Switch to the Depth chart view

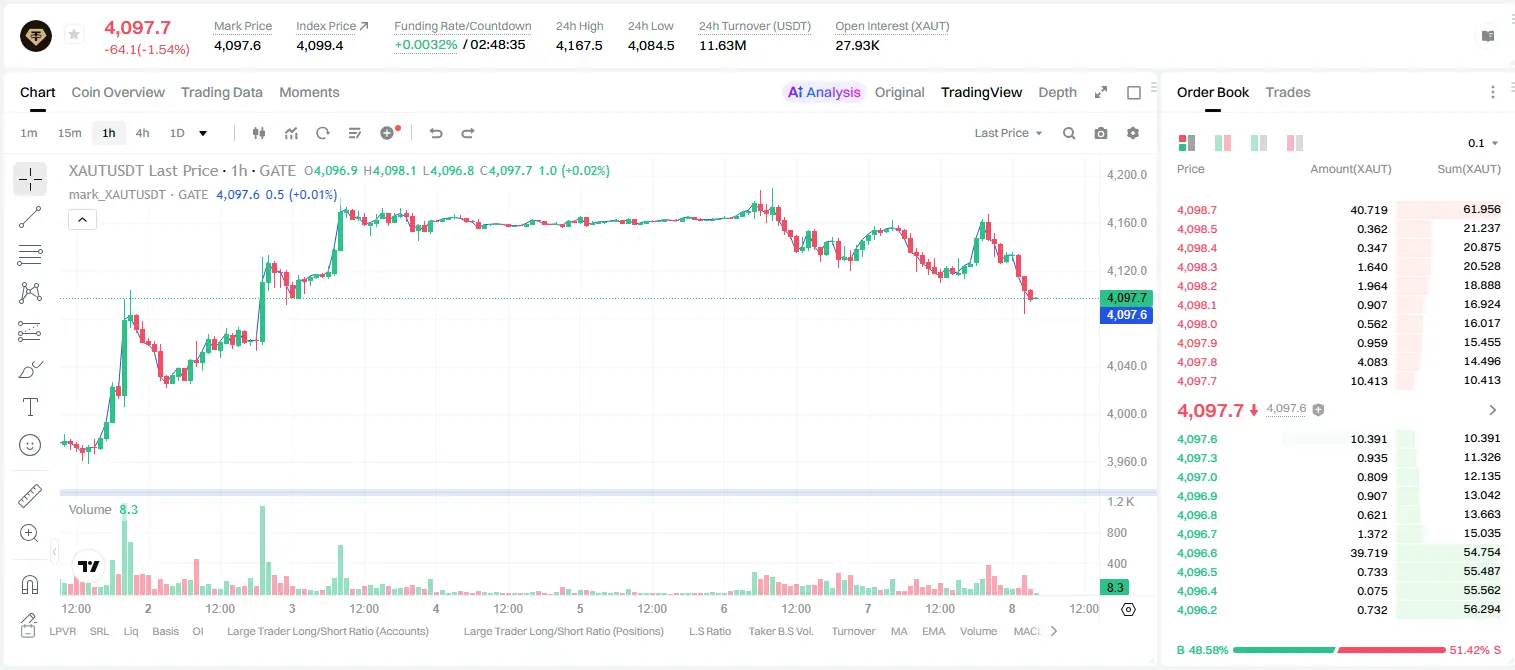click(x=1057, y=92)
